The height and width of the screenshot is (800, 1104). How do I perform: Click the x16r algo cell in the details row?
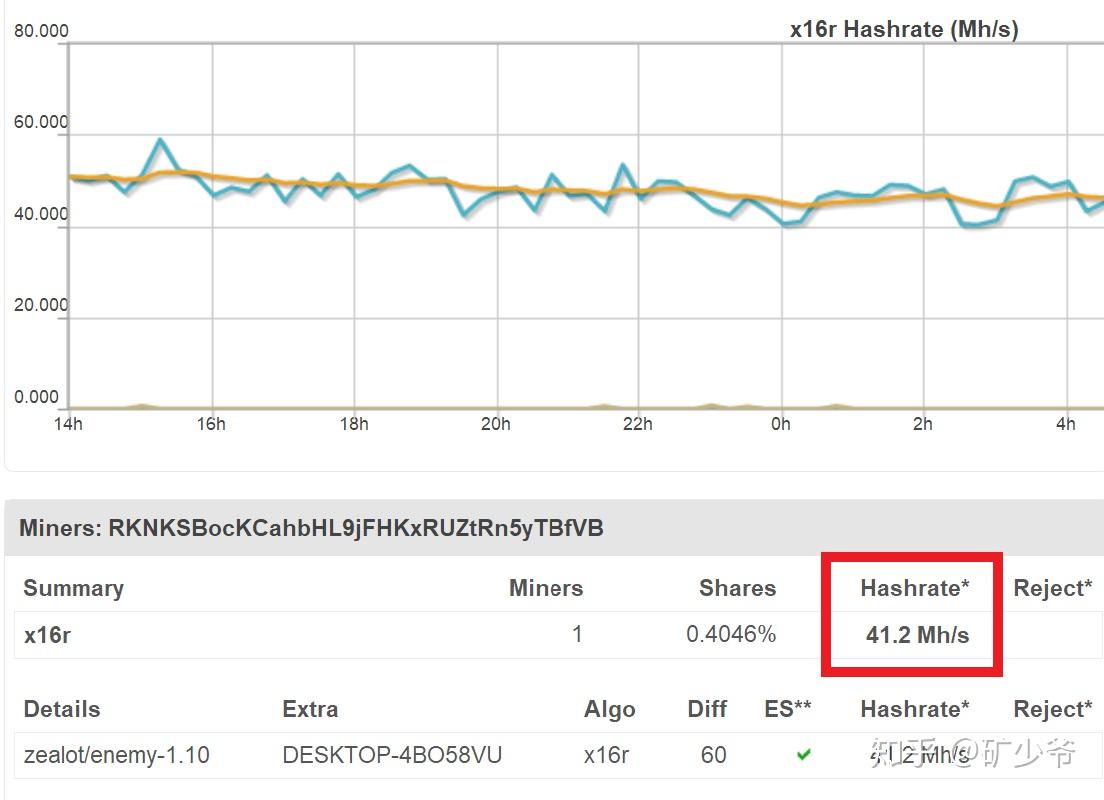point(606,756)
